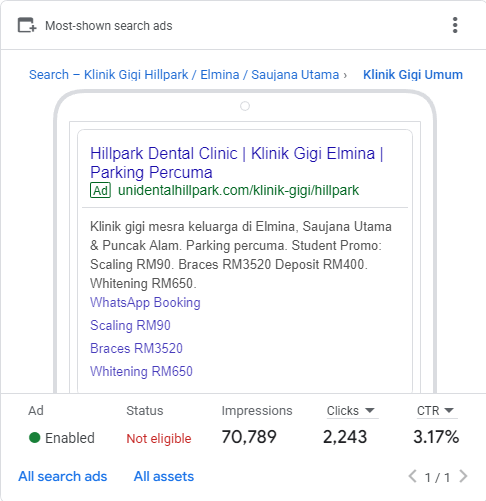Click the green Ad badge icon
The height and width of the screenshot is (501, 486).
pyautogui.click(x=100, y=190)
